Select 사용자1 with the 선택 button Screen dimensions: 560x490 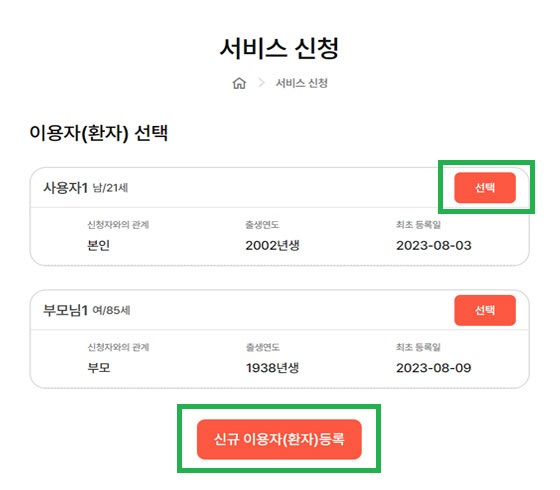pos(485,188)
